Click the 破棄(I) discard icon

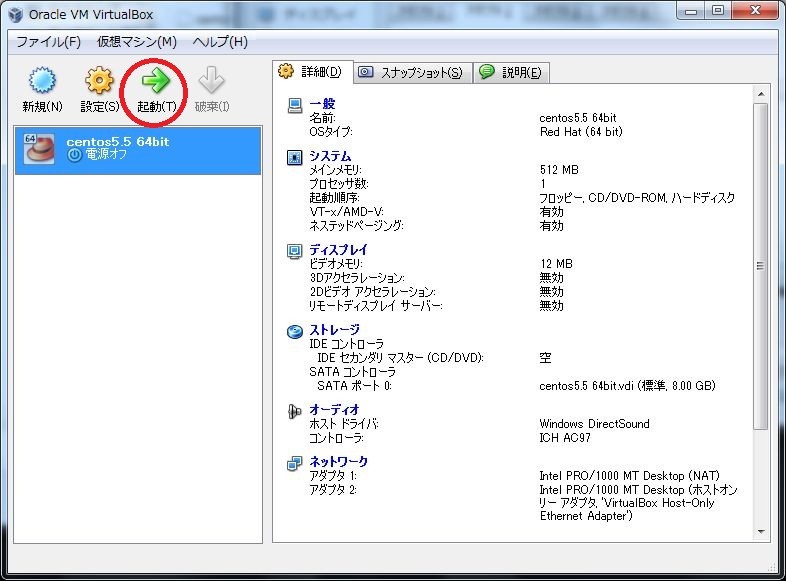pos(211,80)
